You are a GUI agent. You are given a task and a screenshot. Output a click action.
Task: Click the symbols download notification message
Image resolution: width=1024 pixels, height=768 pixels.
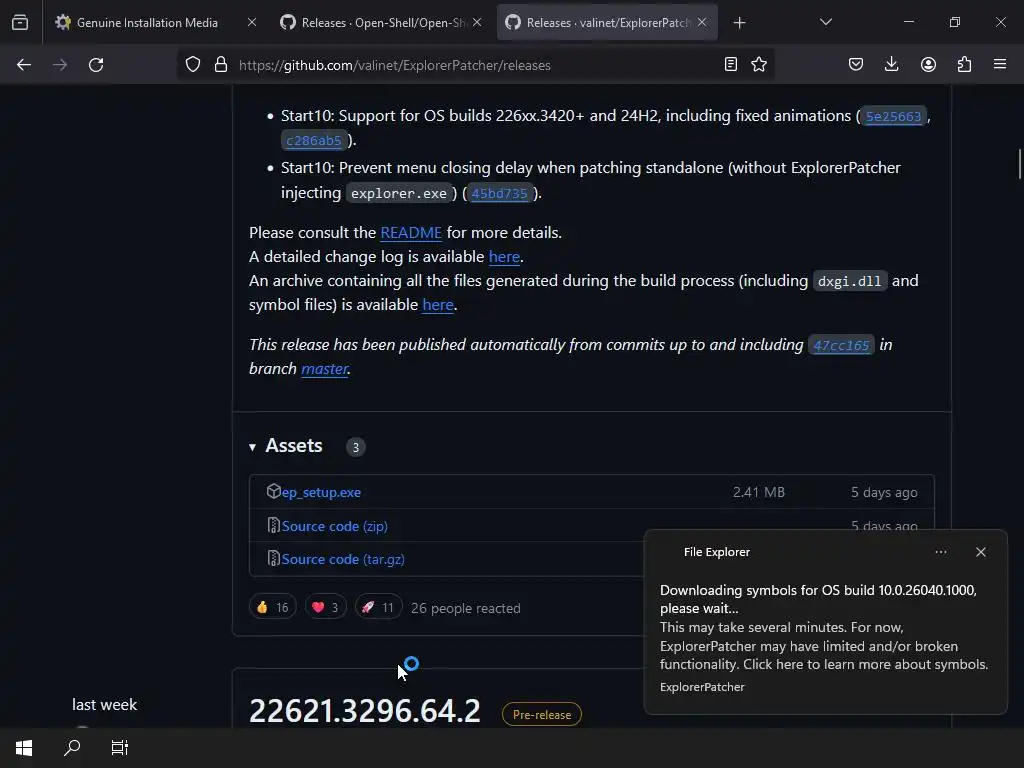824,628
